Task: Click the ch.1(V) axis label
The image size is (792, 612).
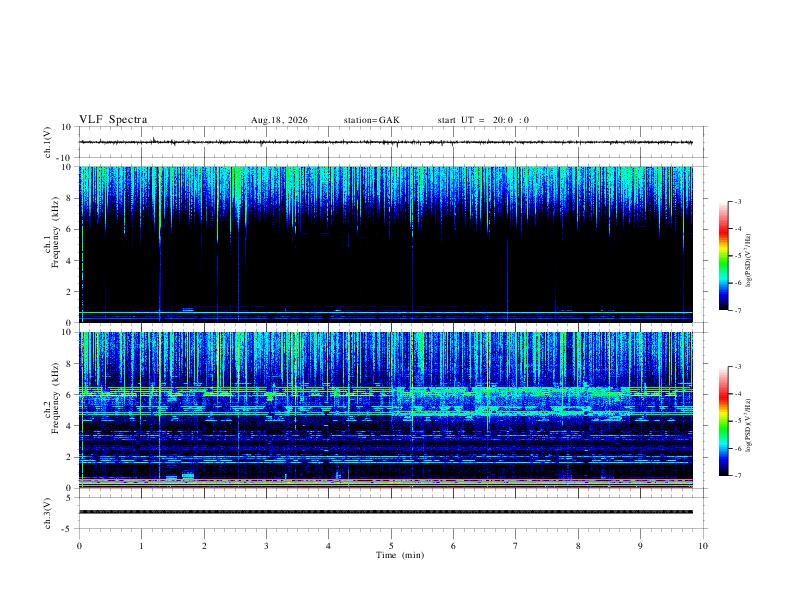Action: [48, 142]
